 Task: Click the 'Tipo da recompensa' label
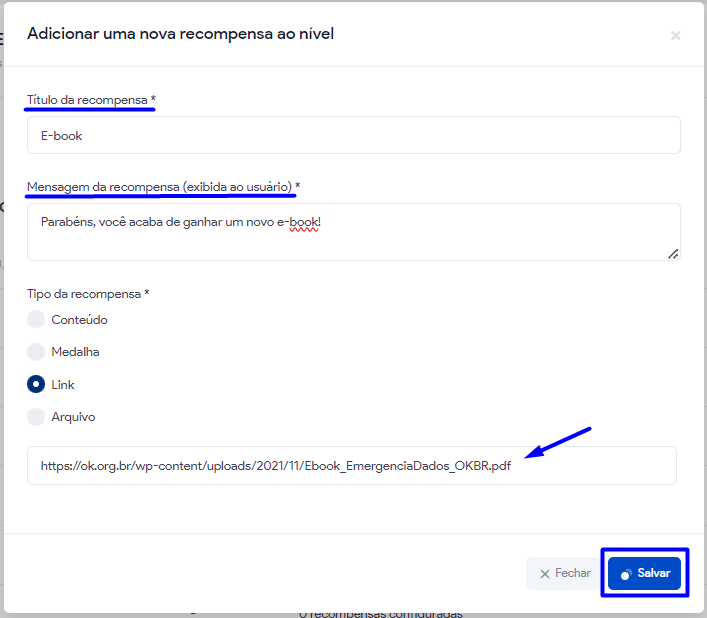[87, 294]
